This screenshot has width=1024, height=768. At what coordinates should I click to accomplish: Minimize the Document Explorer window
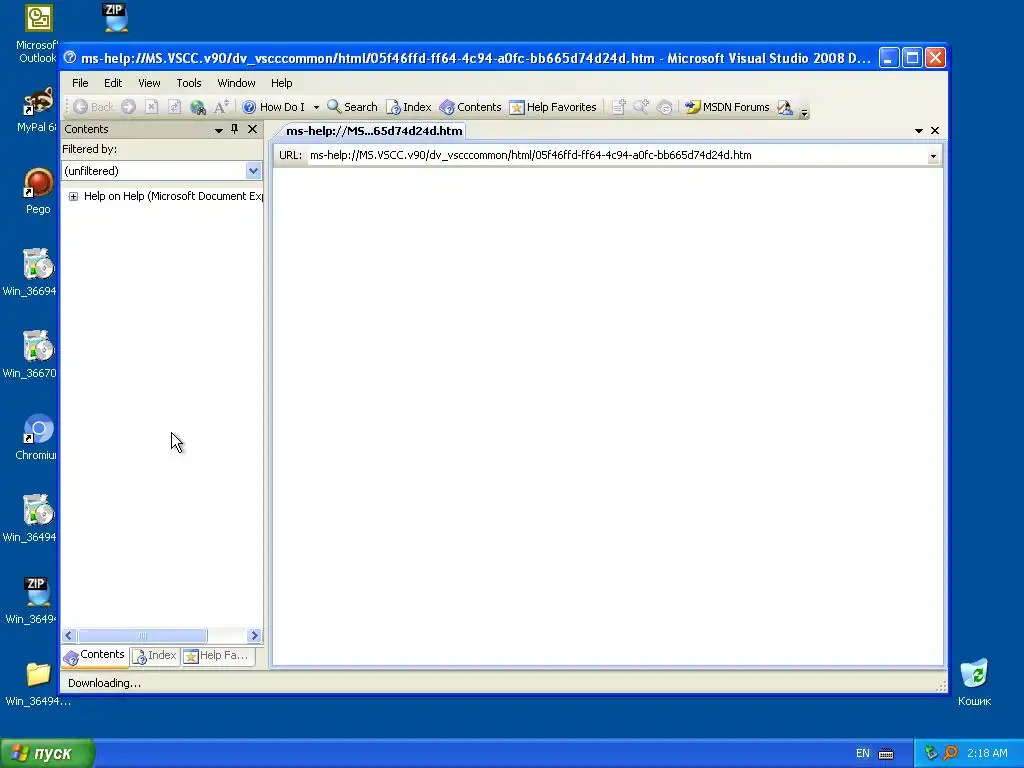point(889,58)
